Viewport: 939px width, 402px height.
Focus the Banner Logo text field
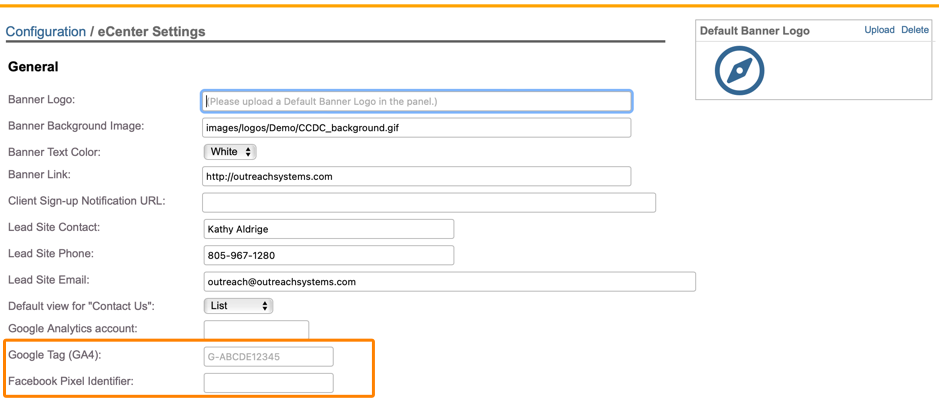point(417,101)
